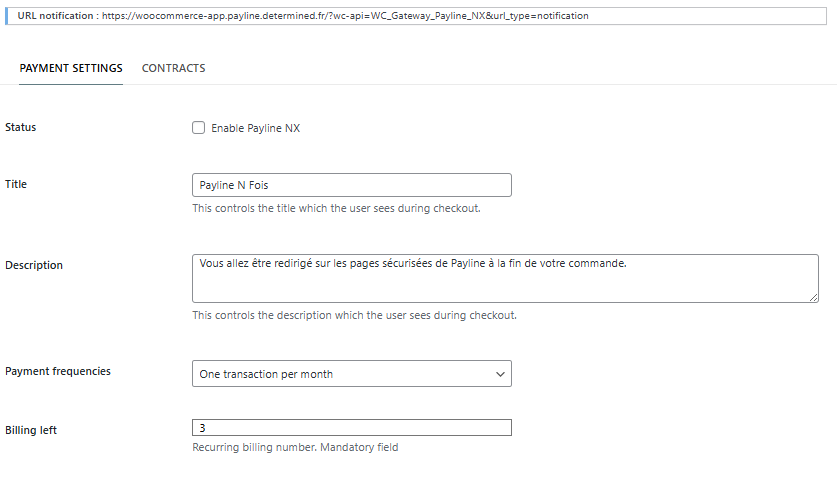The width and height of the screenshot is (837, 493).
Task: Switch to the Contracts tab
Action: click(x=173, y=68)
